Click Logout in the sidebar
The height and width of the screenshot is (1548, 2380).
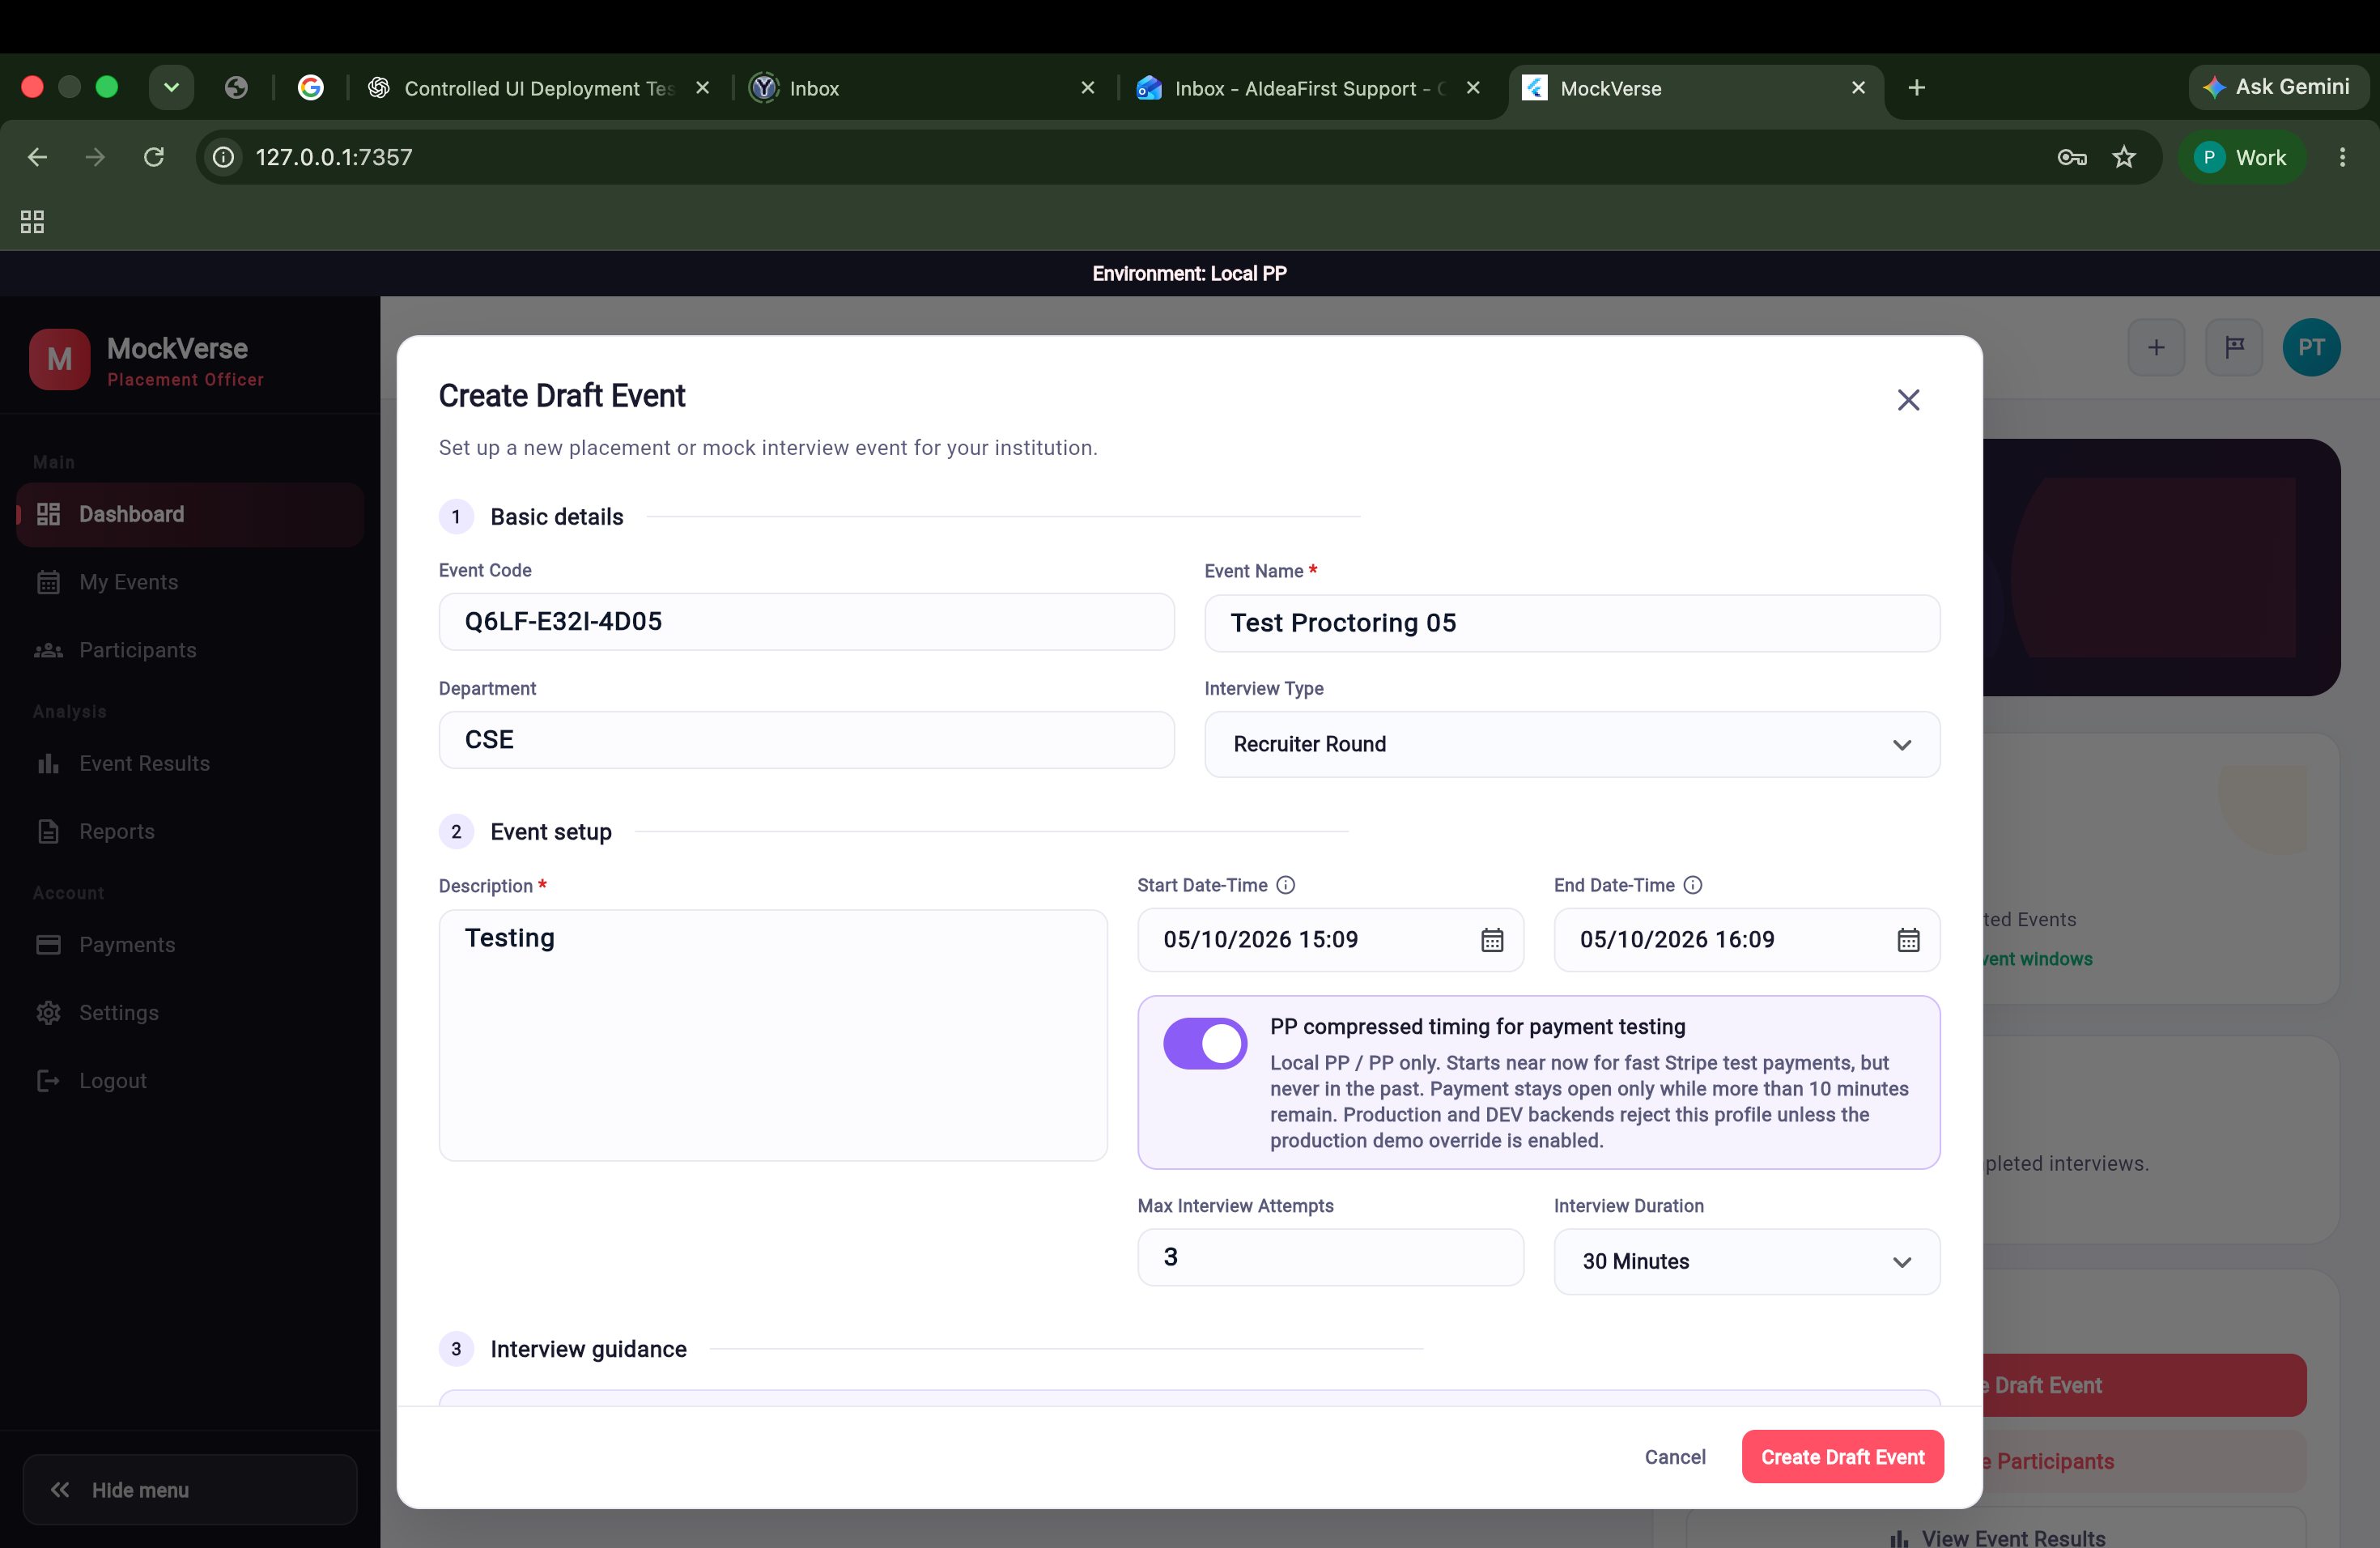point(190,1081)
